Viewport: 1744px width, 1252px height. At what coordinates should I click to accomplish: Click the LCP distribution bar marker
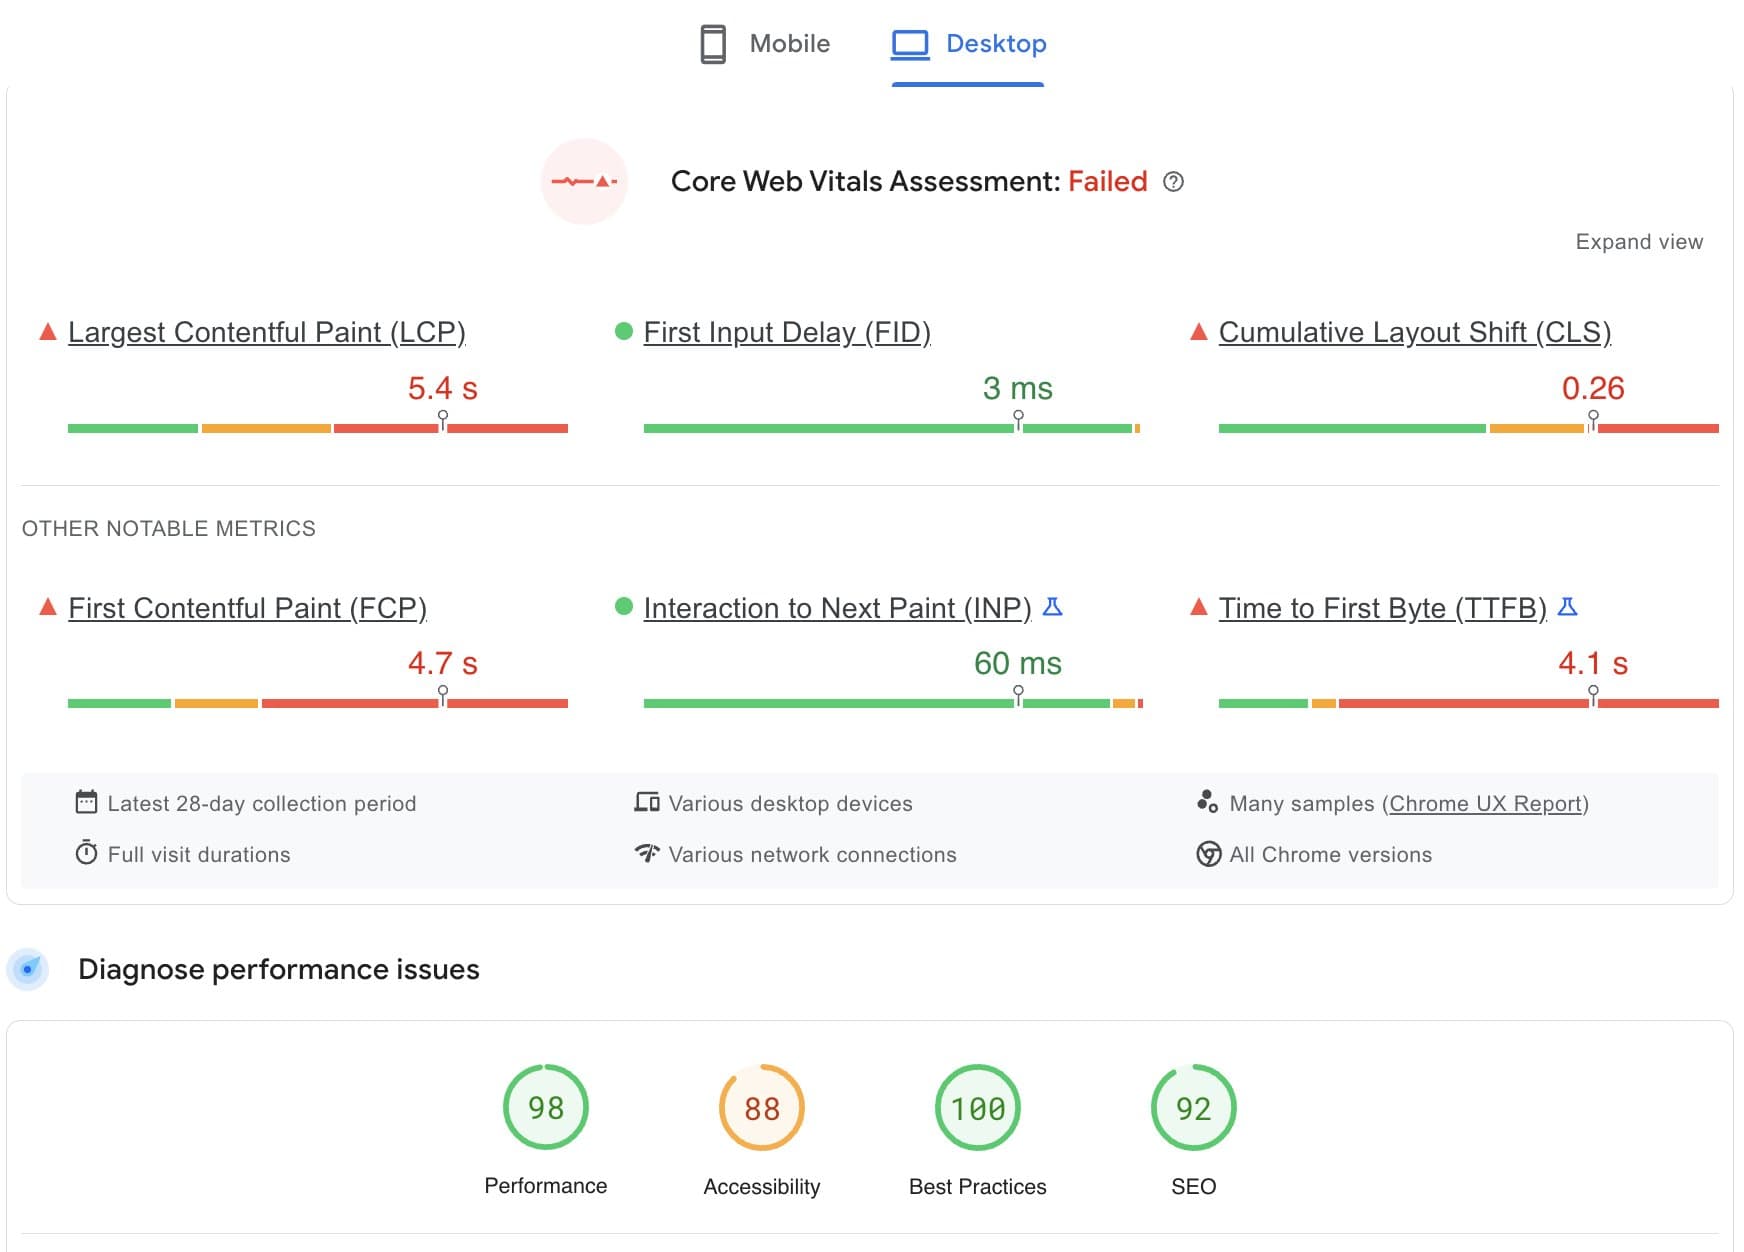pos(443,420)
